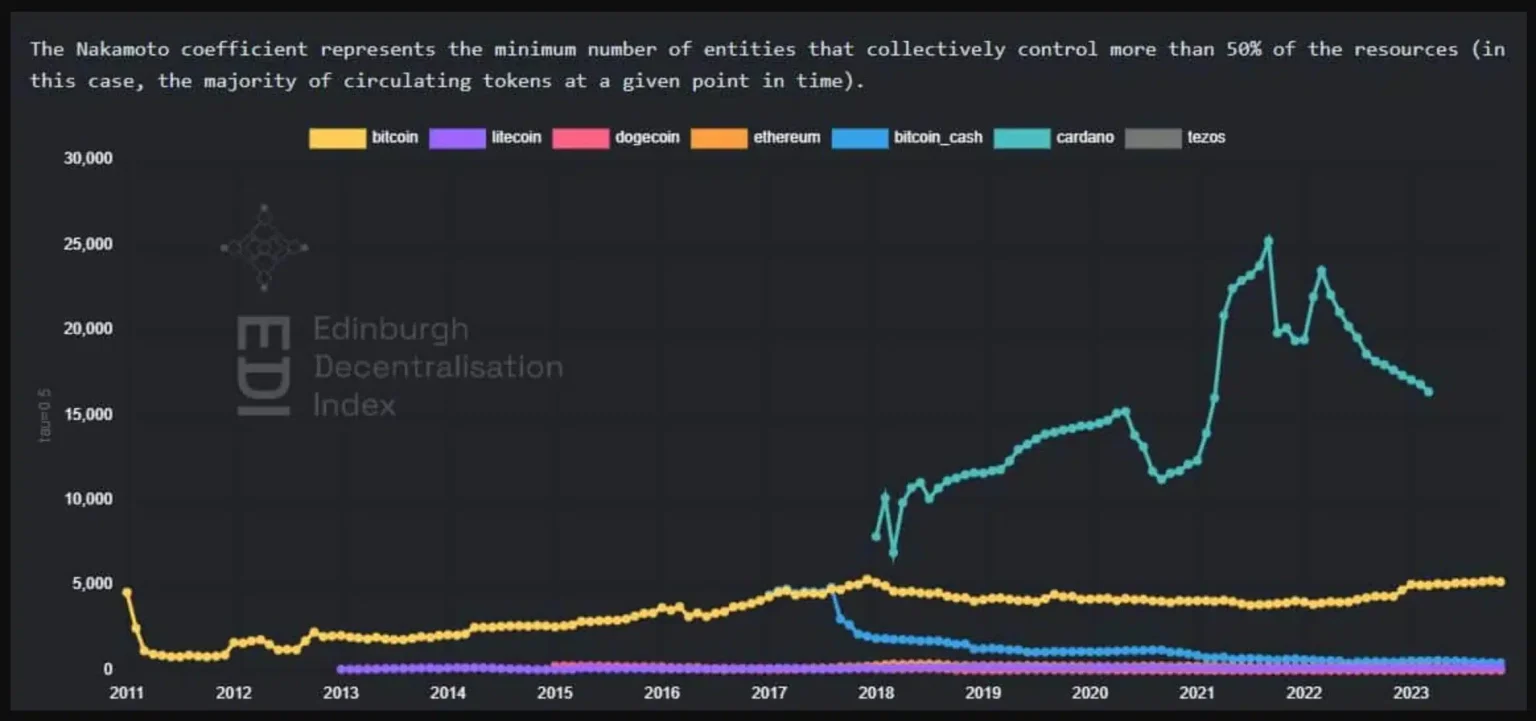The image size is (1536, 721).
Task: Click the purple litecoin legend color swatch
Action: 458,138
